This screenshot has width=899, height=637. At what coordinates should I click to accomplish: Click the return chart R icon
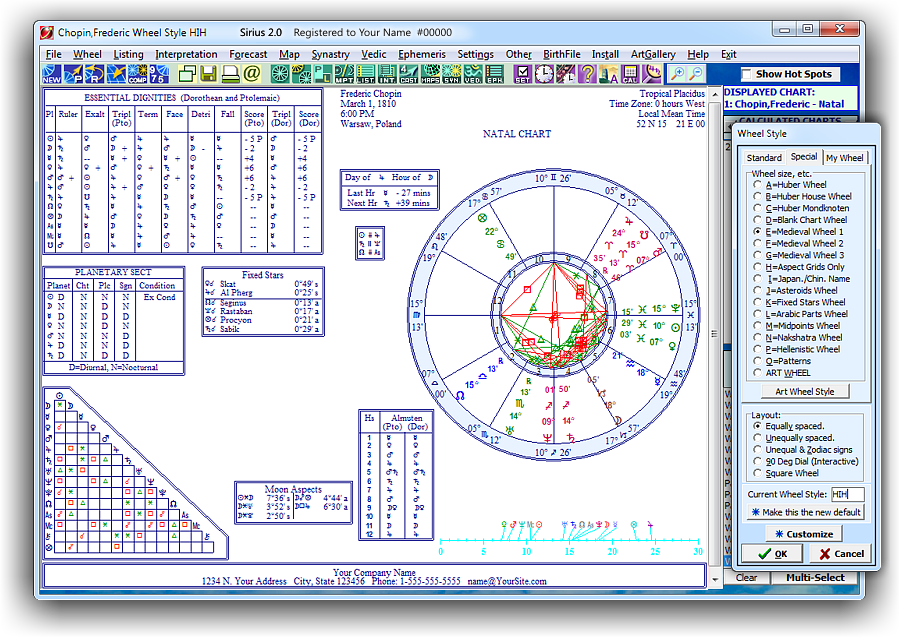[94, 74]
